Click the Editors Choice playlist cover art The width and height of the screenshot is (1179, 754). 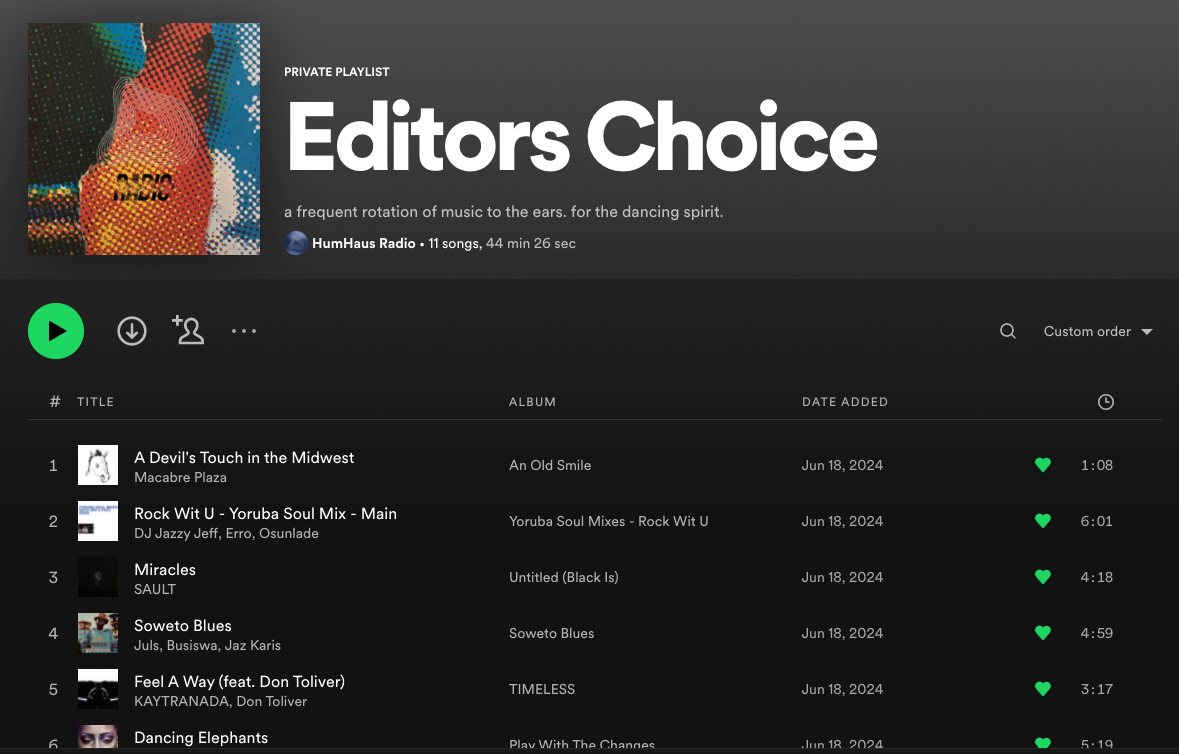(144, 139)
